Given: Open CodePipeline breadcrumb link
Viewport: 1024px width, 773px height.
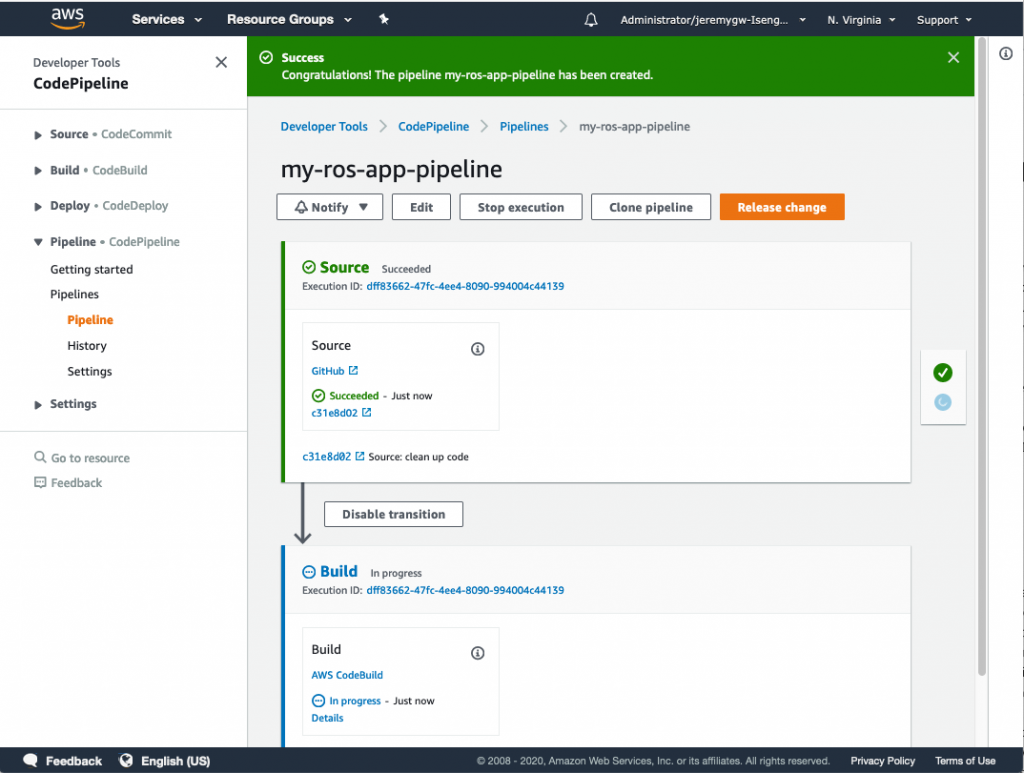Looking at the screenshot, I should pos(434,126).
